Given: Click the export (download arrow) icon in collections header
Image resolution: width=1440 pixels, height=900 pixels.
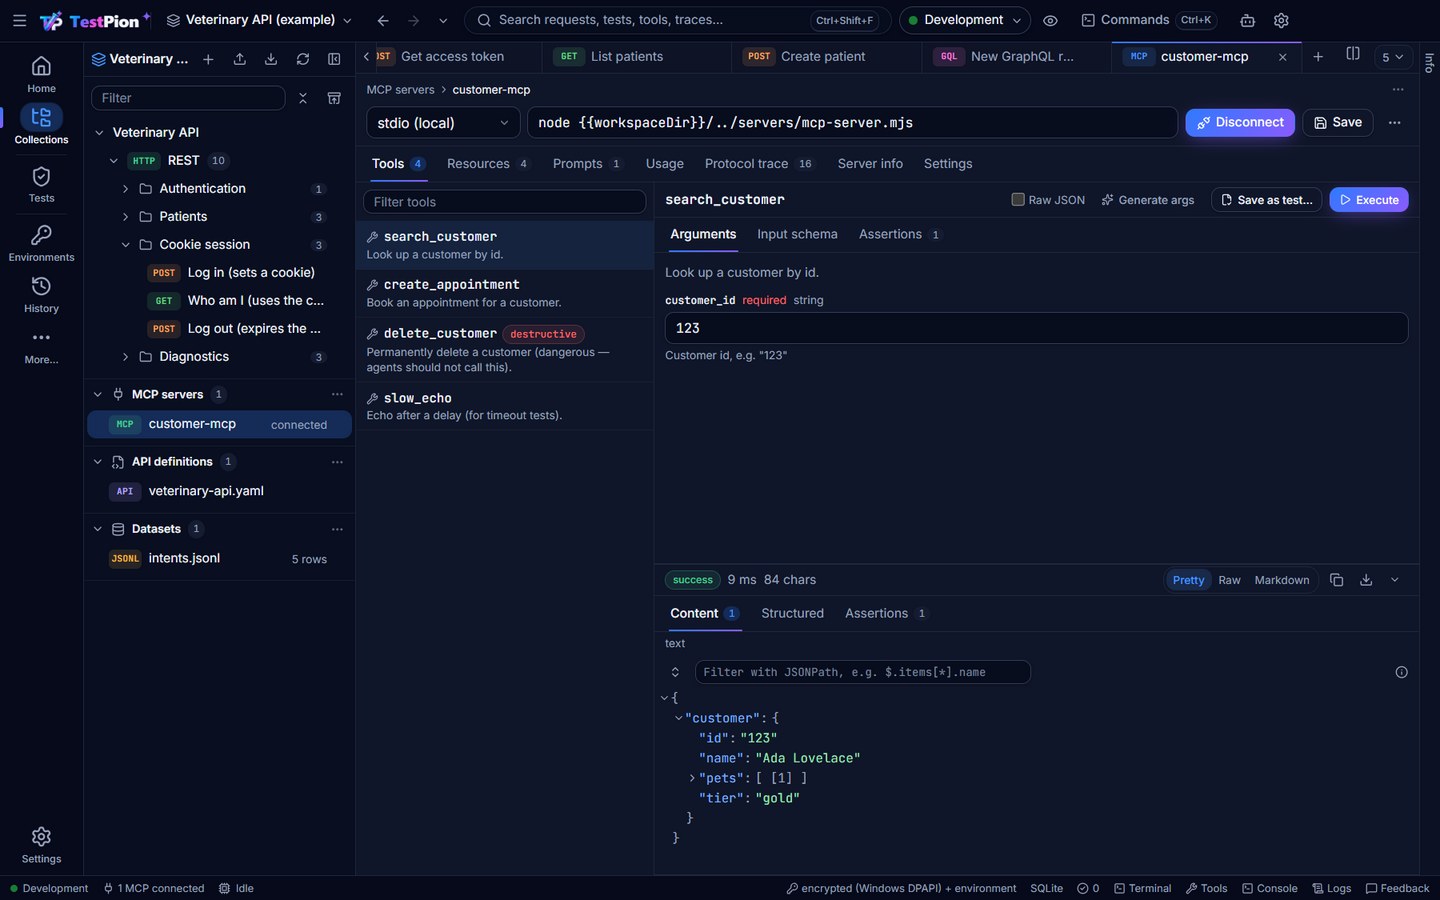Looking at the screenshot, I should 271,59.
